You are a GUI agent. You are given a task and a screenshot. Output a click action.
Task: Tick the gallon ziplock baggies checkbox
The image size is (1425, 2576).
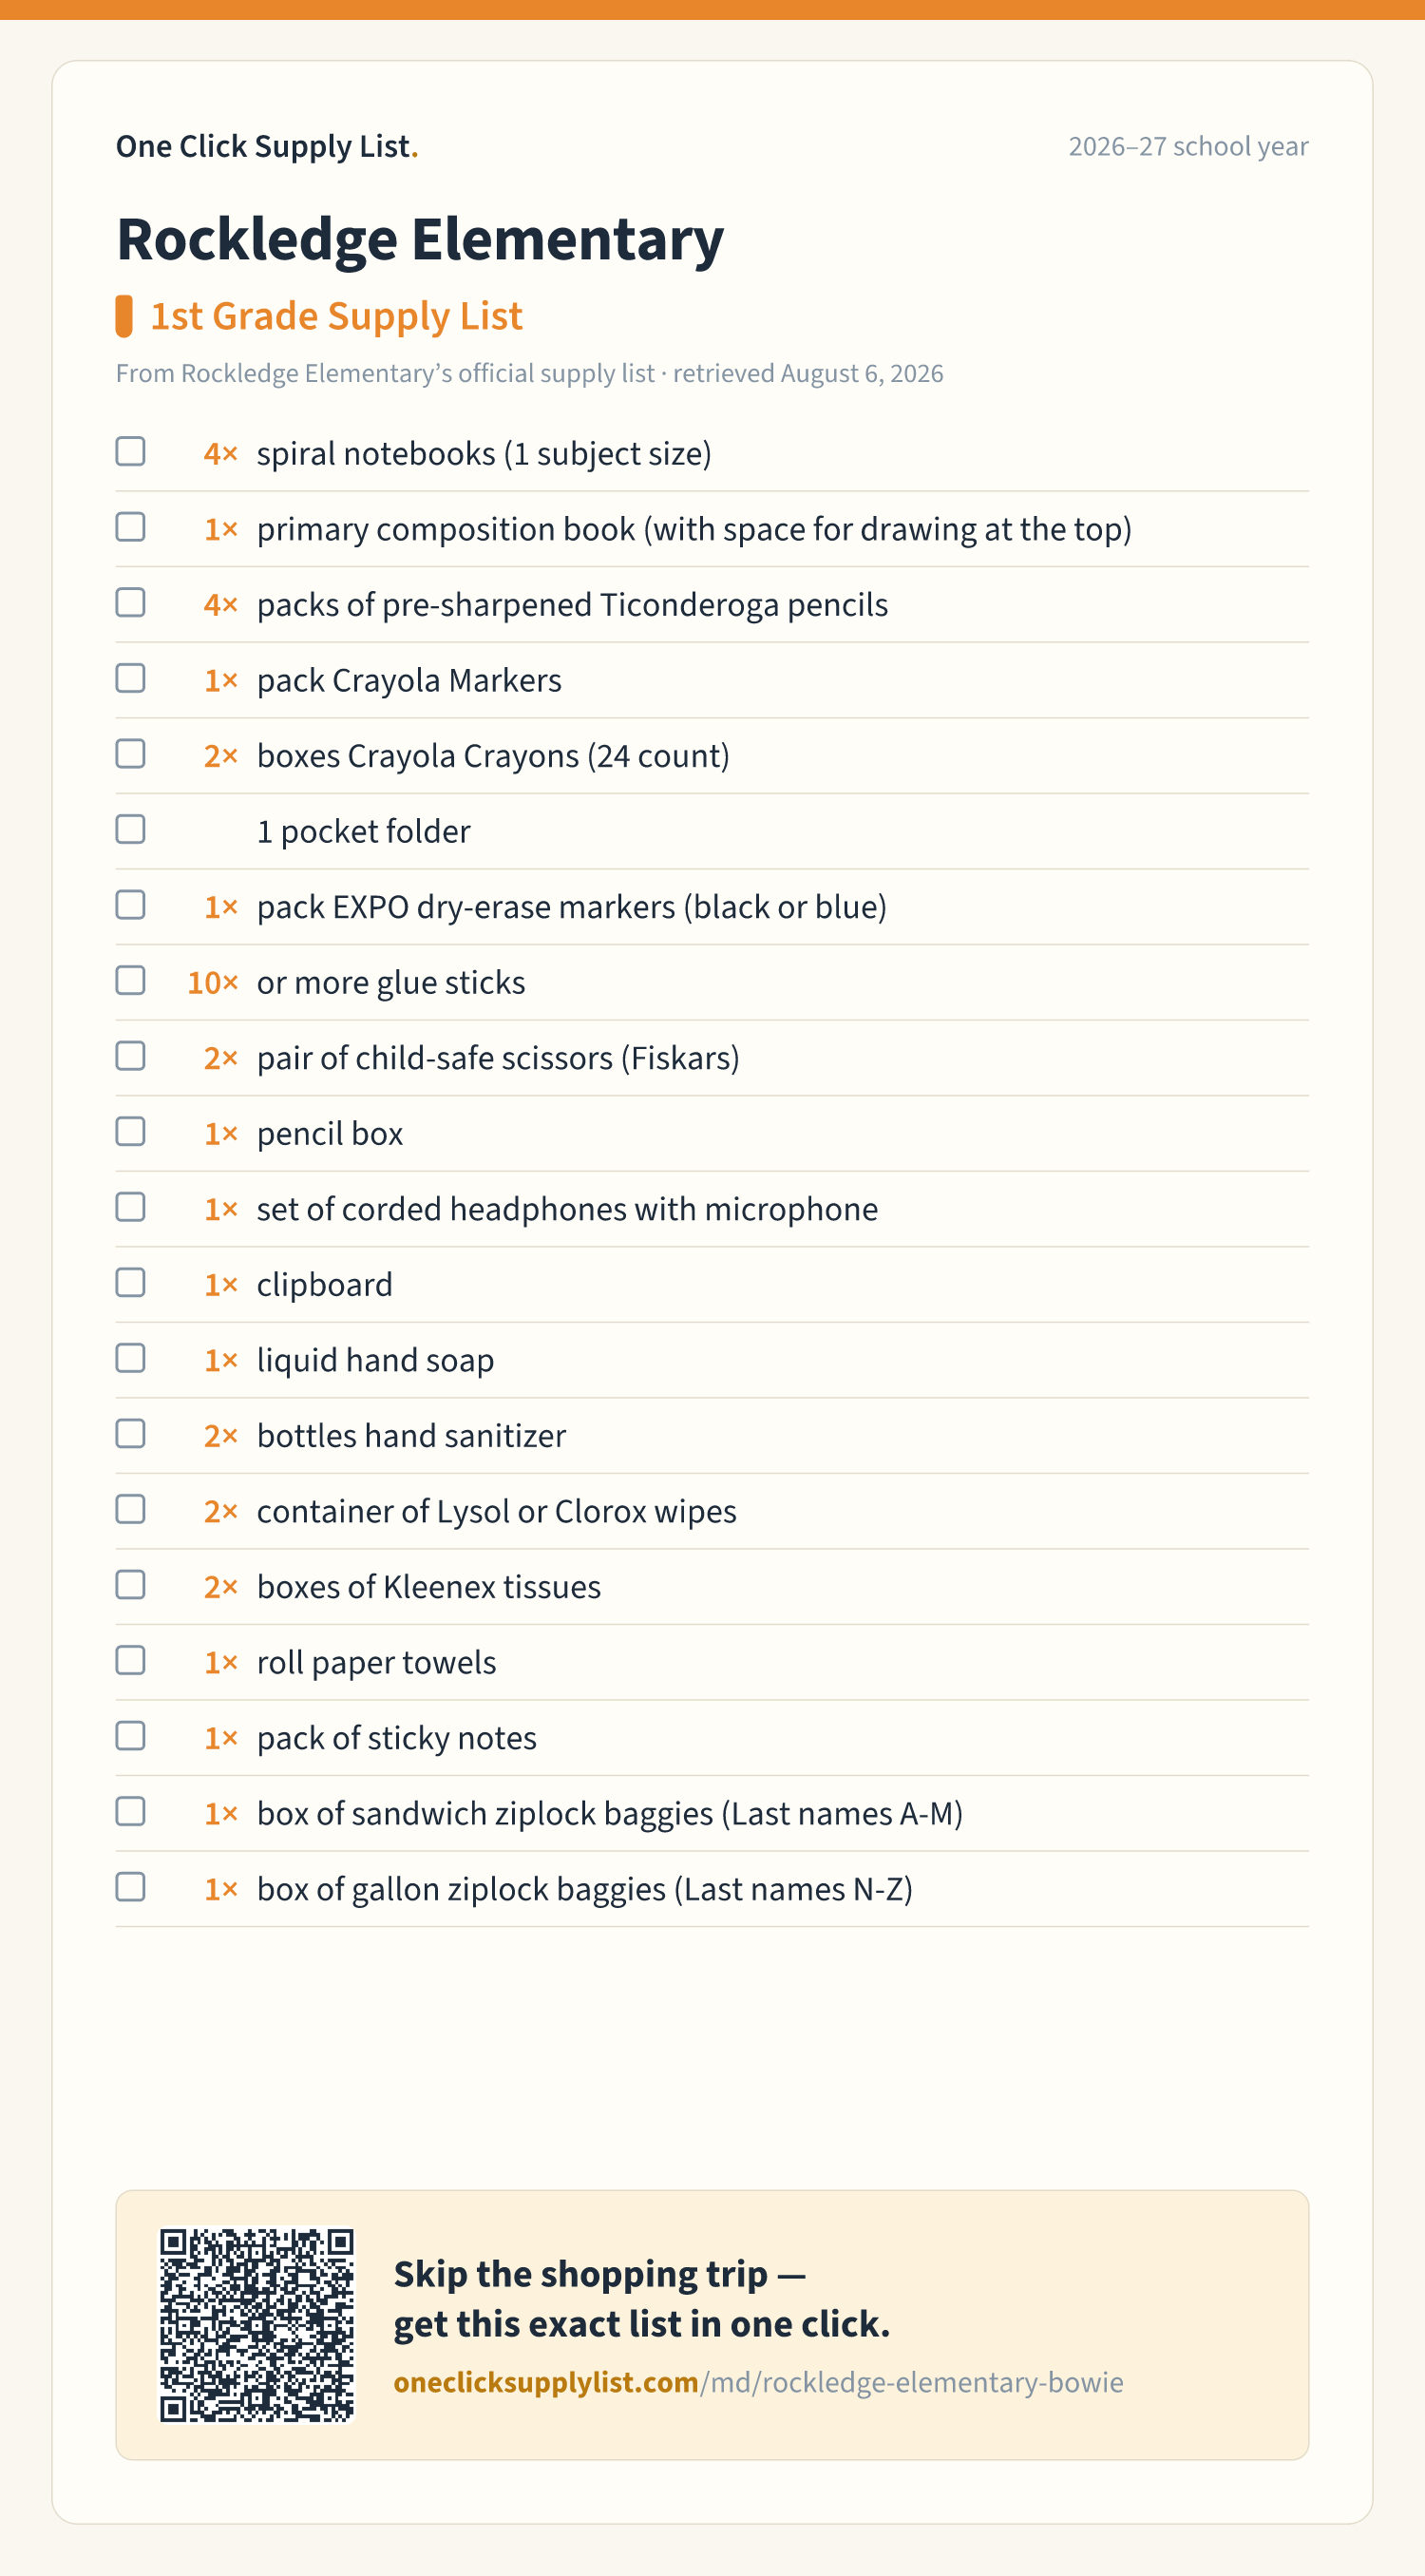(130, 1887)
